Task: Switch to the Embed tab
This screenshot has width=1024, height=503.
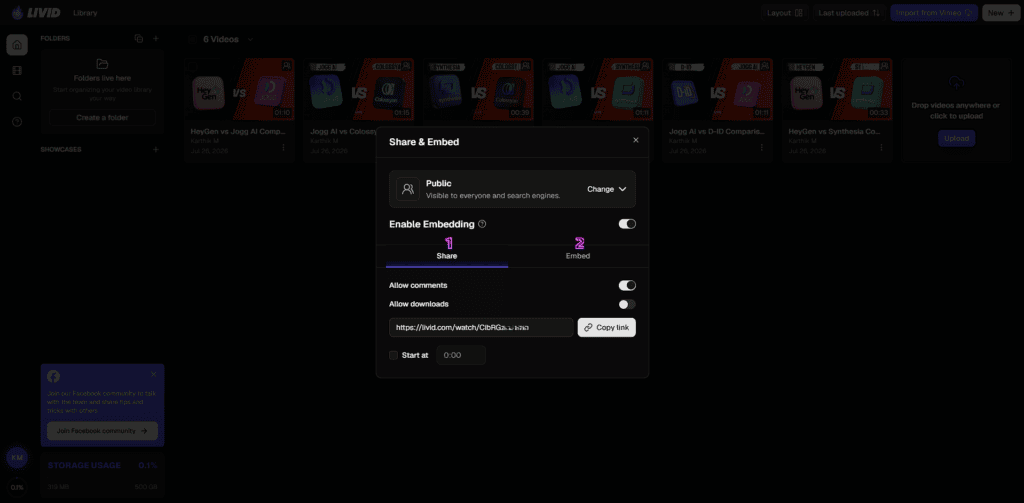Action: pyautogui.click(x=578, y=256)
